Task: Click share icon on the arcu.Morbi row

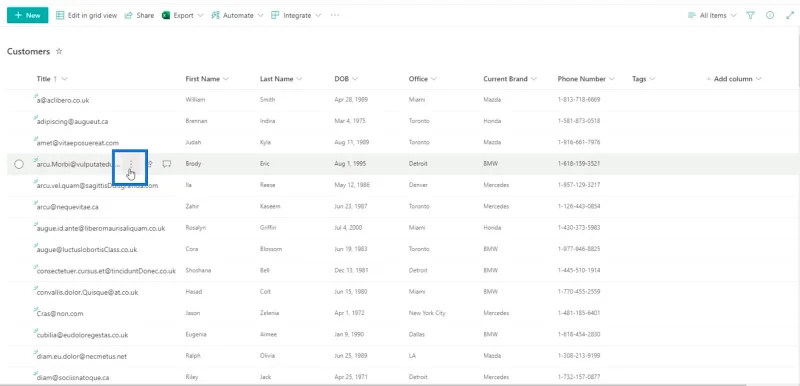Action: 151,164
